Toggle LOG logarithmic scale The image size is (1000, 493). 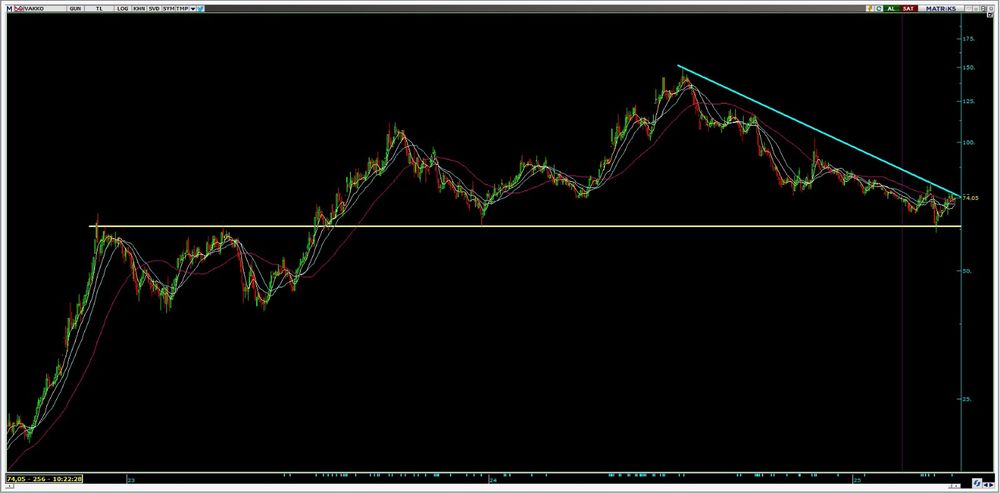coord(122,9)
